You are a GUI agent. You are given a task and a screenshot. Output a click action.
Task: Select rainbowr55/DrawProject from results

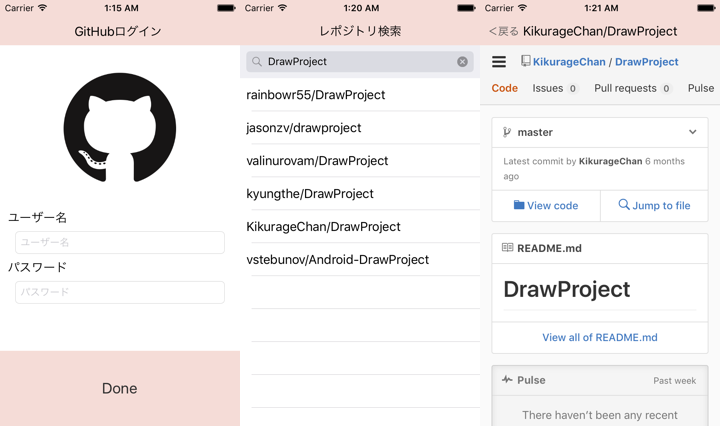pyautogui.click(x=360, y=95)
